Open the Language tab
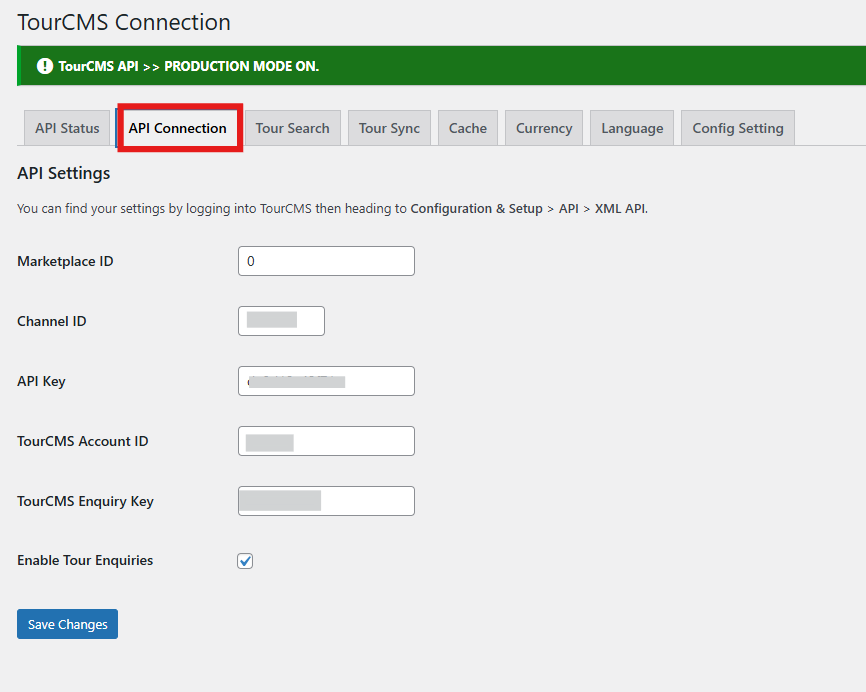 pos(632,128)
